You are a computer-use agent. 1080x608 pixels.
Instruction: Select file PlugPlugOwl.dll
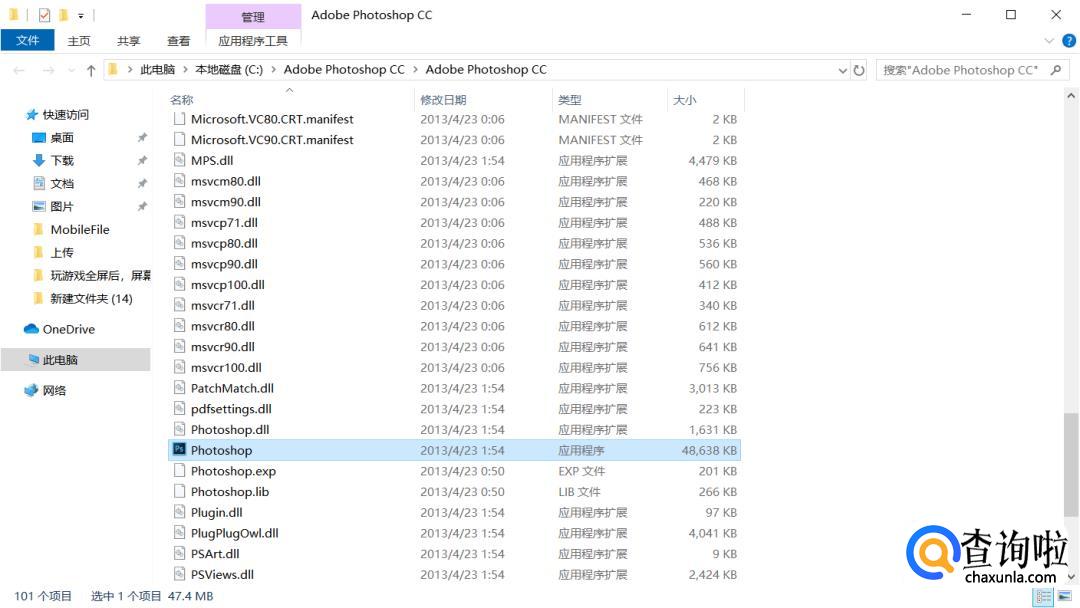pyautogui.click(x=235, y=533)
